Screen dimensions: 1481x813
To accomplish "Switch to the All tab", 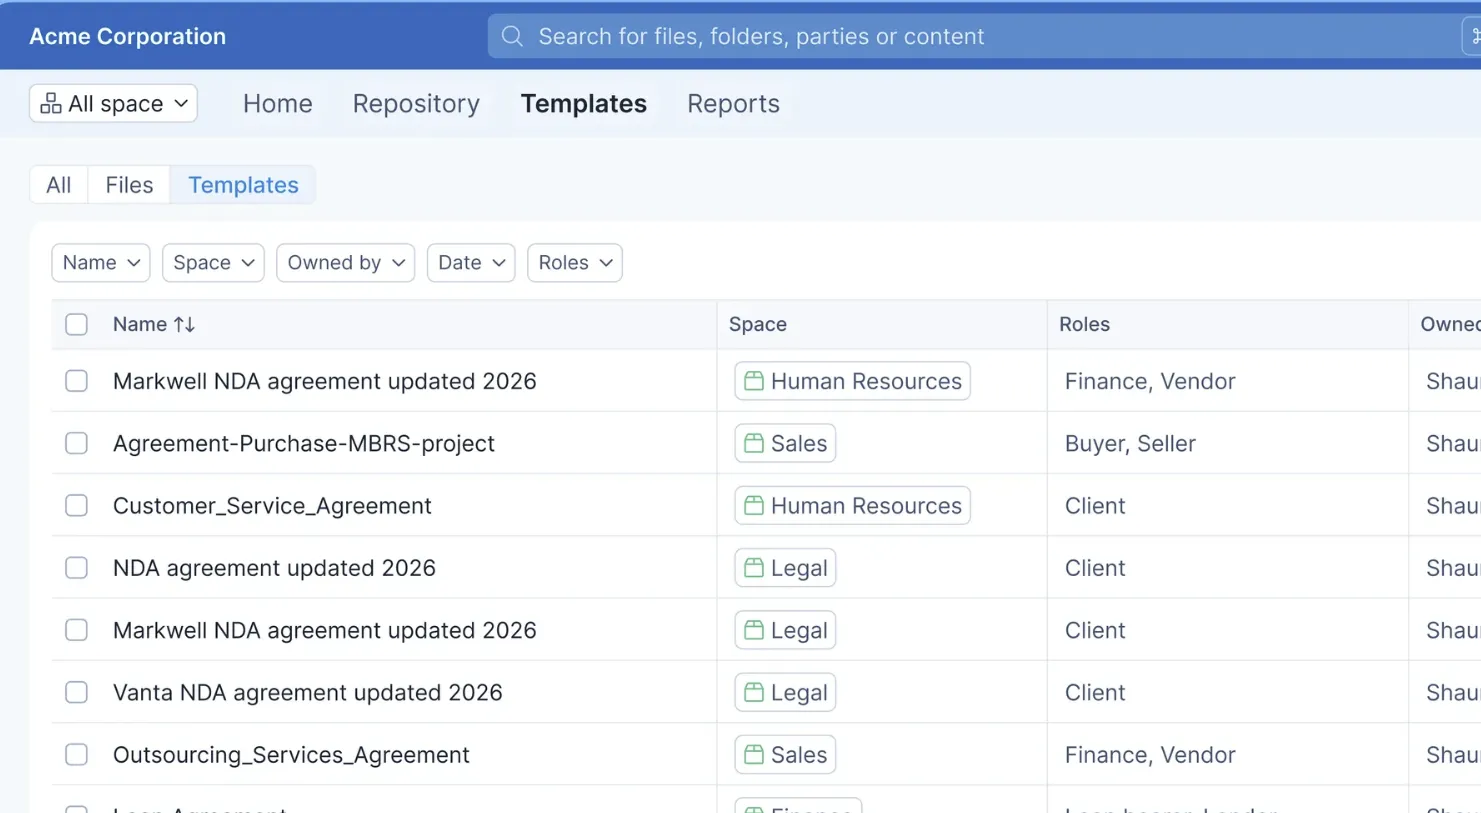I will pyautogui.click(x=59, y=185).
